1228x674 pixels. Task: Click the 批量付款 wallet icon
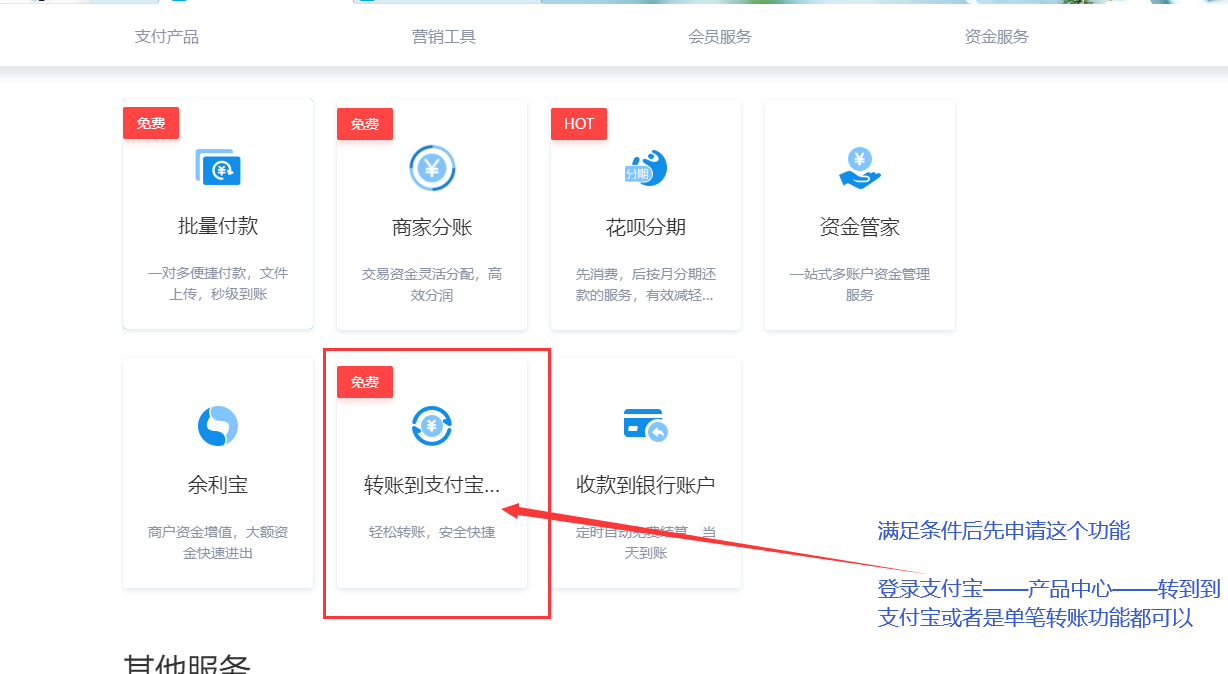click(x=218, y=168)
